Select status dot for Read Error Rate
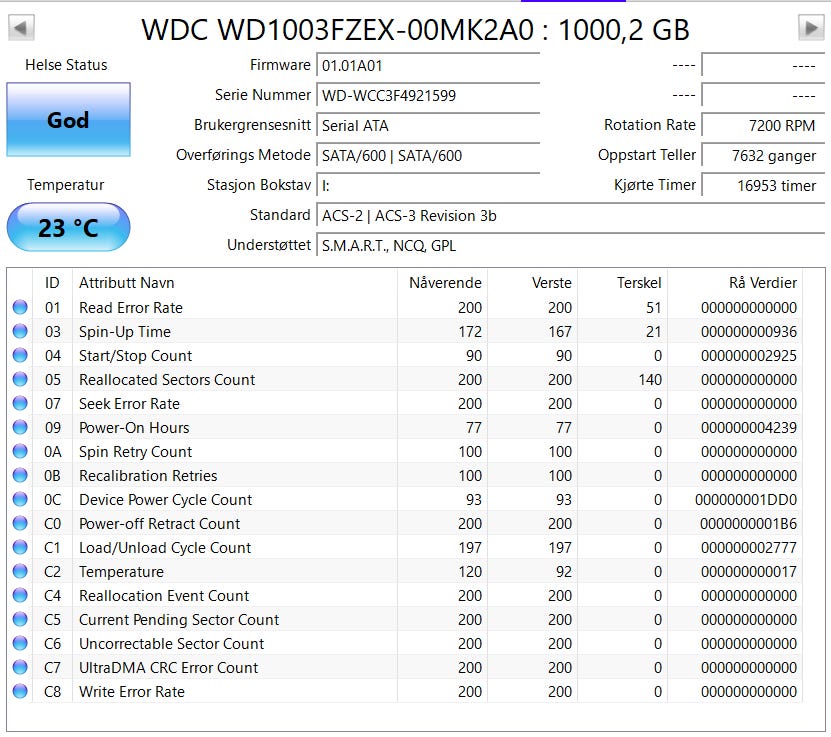The image size is (831, 737). [x=20, y=307]
